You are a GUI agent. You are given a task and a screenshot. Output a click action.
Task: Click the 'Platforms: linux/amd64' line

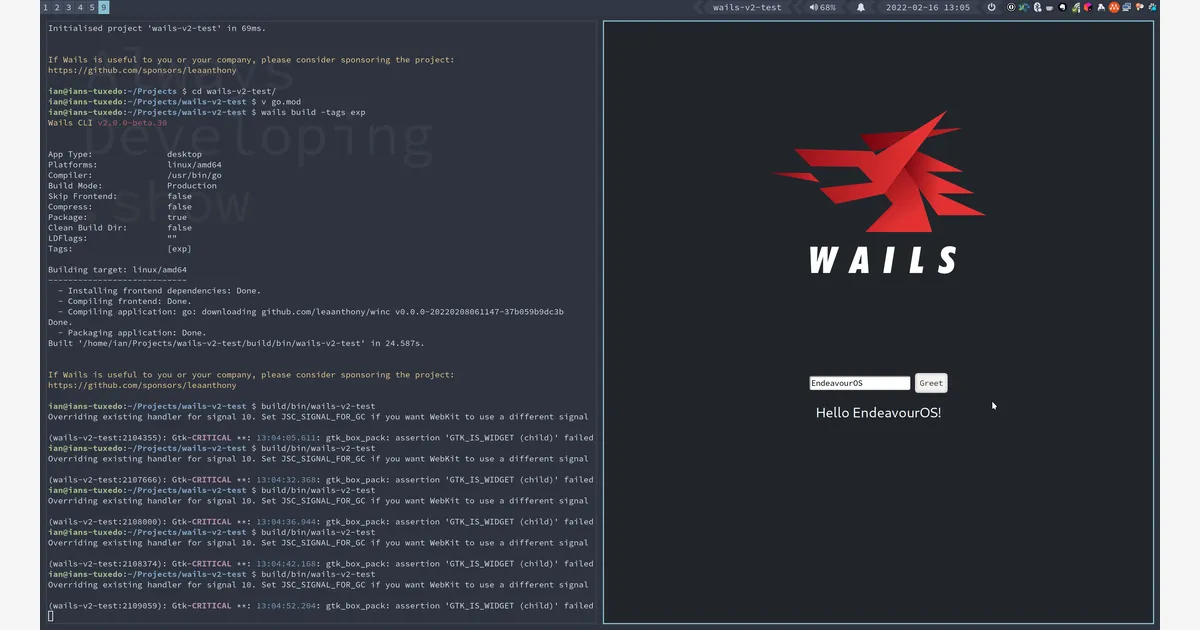pyautogui.click(x=135, y=165)
